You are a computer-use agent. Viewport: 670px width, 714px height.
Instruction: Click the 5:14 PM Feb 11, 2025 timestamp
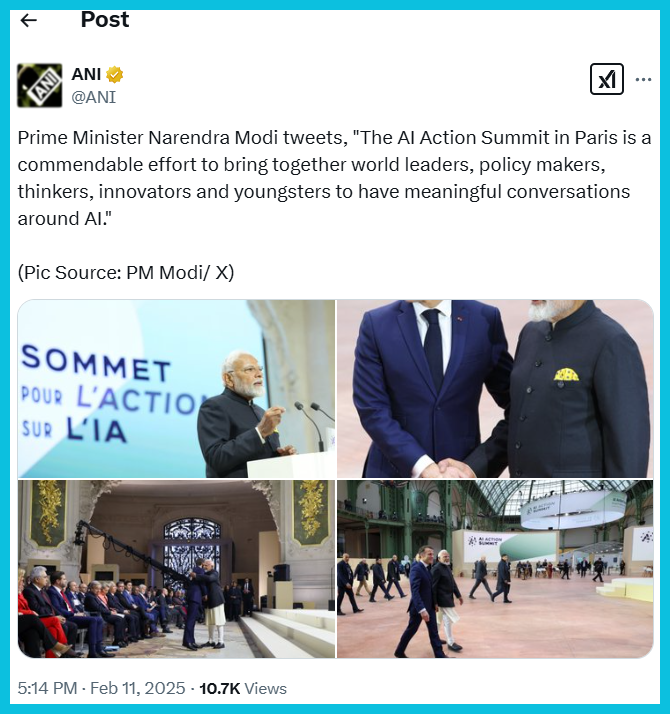click(x=101, y=688)
